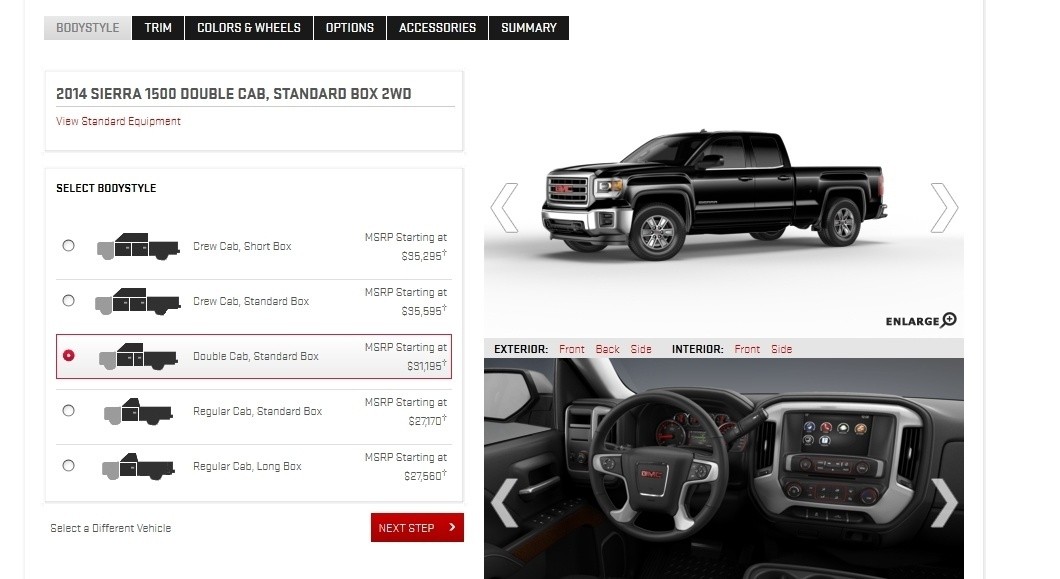Go to previous interior image arrow
The height and width of the screenshot is (579, 1060).
pos(504,503)
